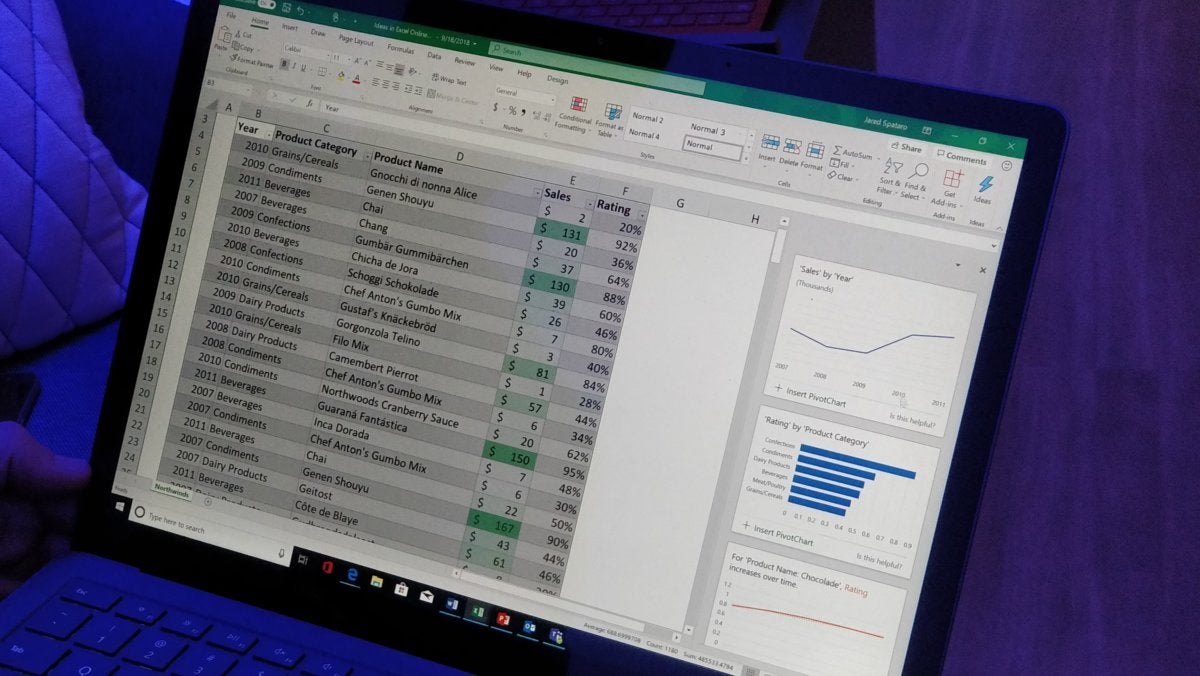Open the File menu
The height and width of the screenshot is (676, 1200).
click(231, 17)
